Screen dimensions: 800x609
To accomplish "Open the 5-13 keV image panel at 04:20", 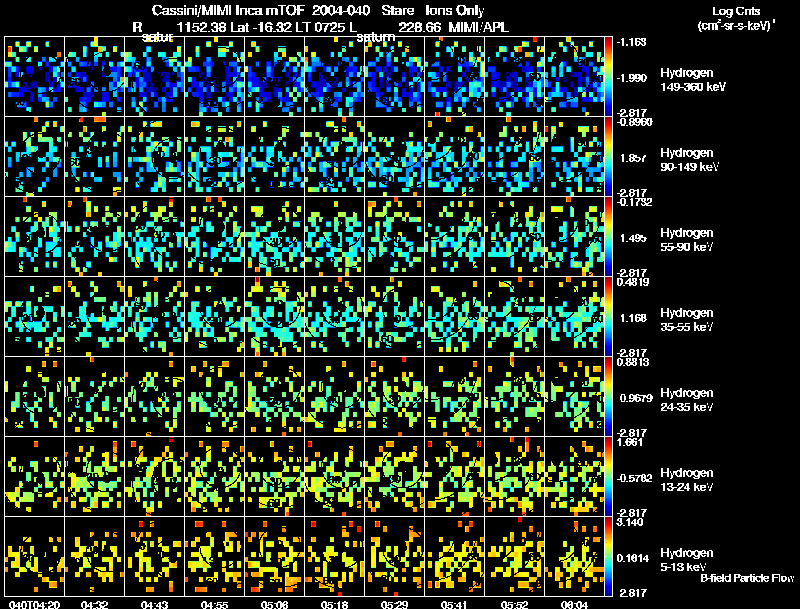I will click(x=34, y=556).
